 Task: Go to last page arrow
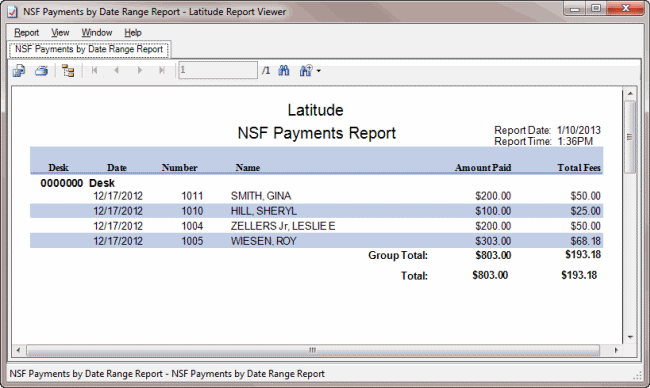(162, 70)
